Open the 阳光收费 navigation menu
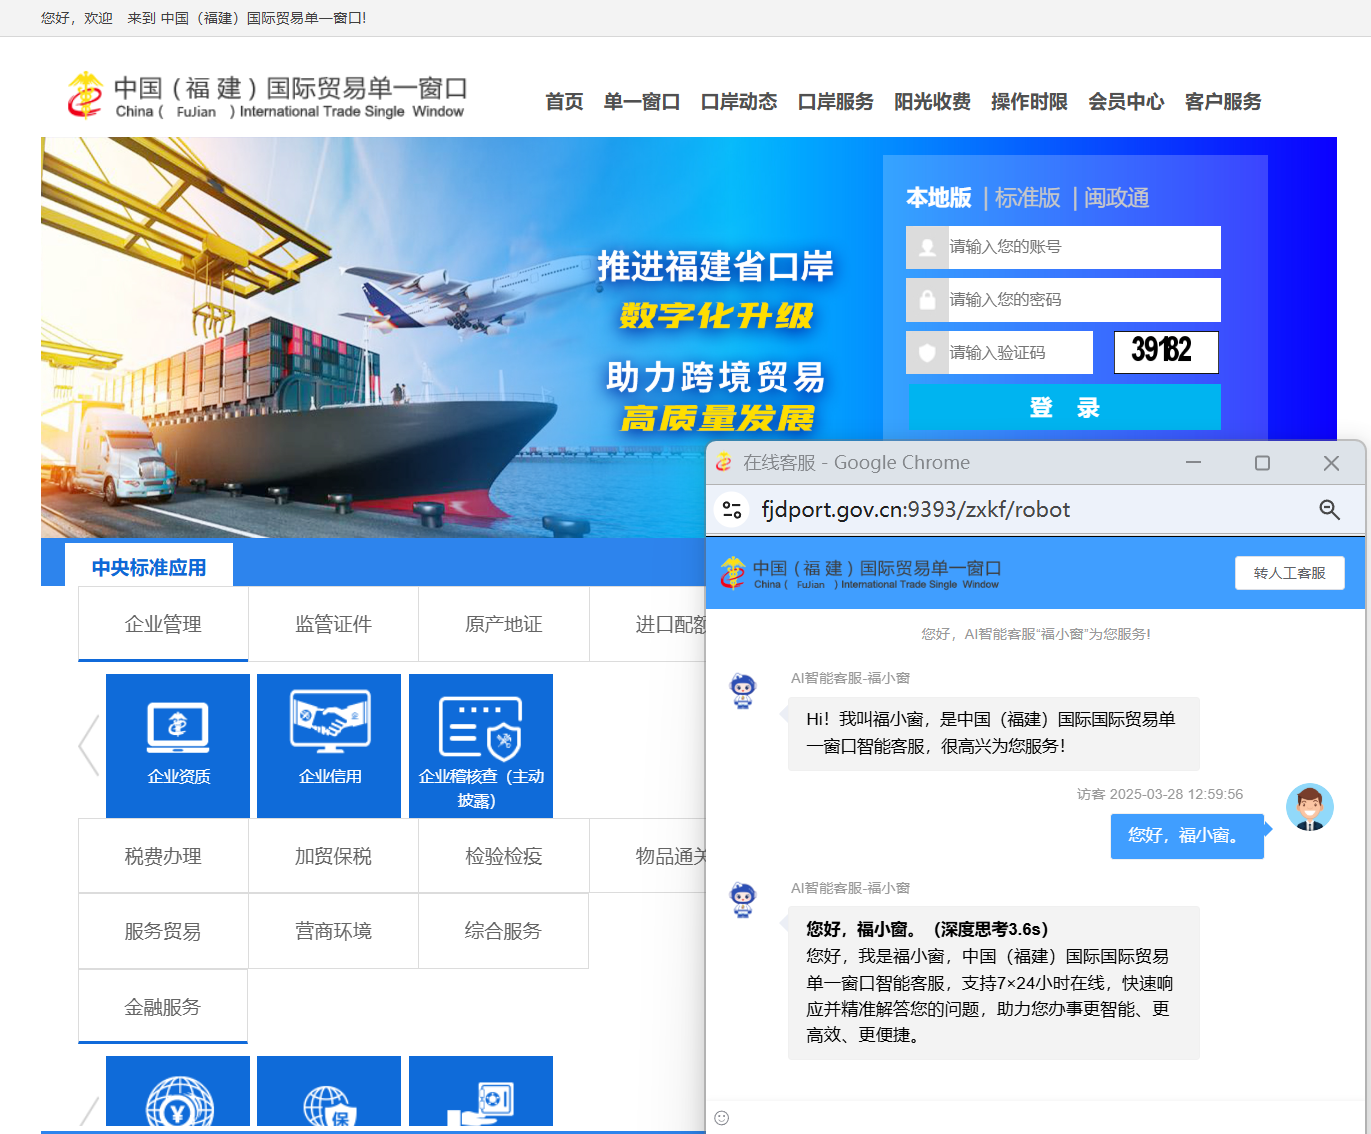The width and height of the screenshot is (1371, 1134). pos(932,102)
